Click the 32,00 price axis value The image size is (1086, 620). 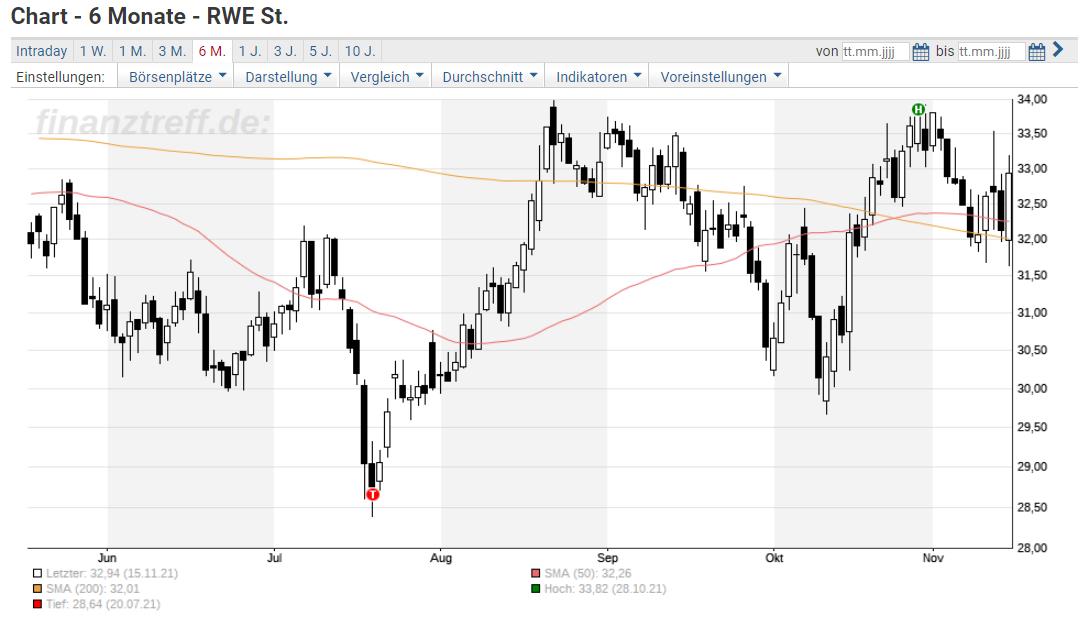pos(1032,239)
